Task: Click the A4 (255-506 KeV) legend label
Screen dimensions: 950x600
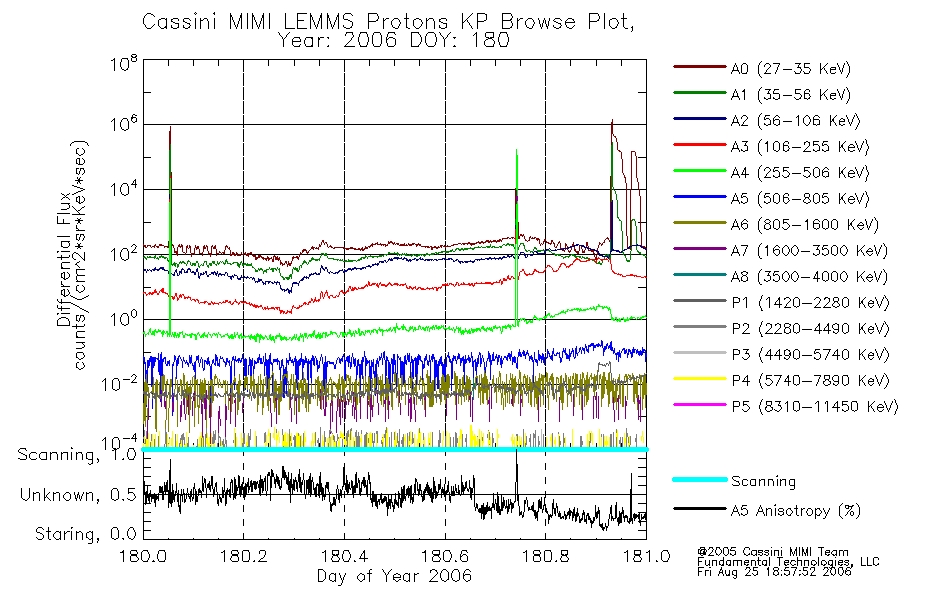Action: pyautogui.click(x=800, y=173)
